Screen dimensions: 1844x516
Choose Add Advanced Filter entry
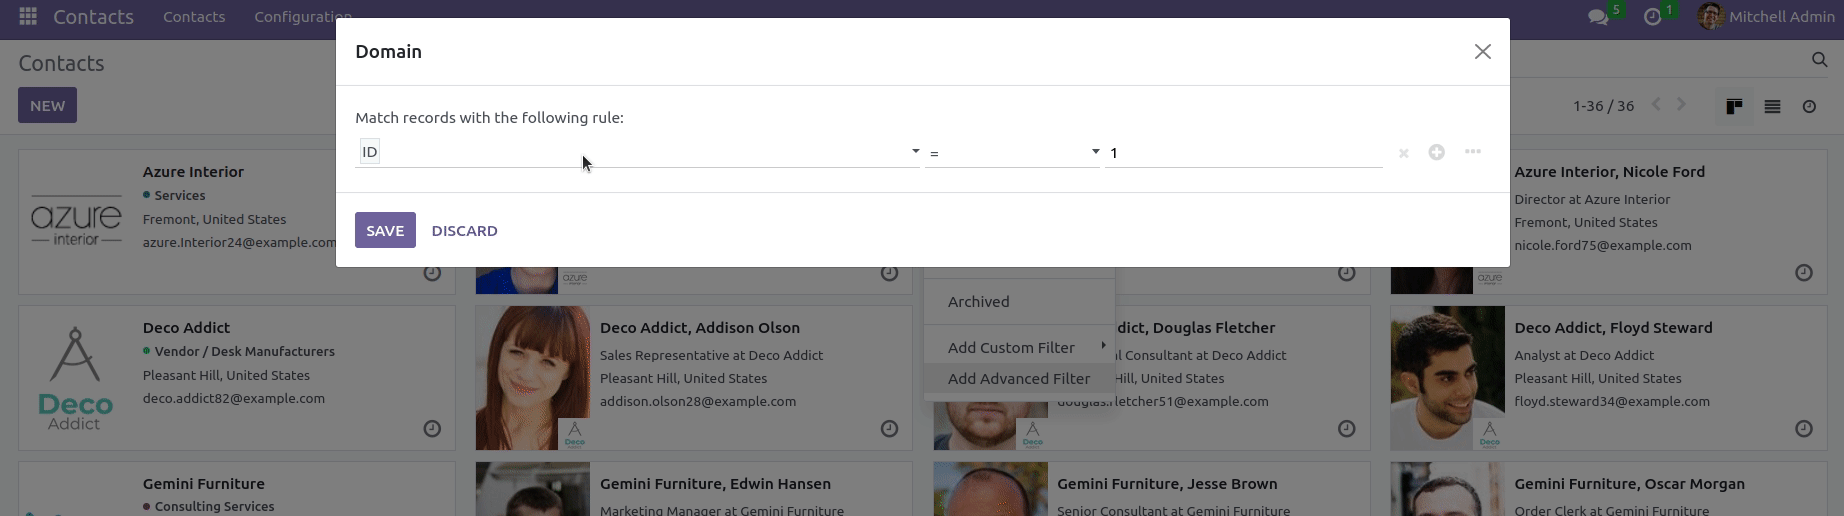pos(1018,378)
